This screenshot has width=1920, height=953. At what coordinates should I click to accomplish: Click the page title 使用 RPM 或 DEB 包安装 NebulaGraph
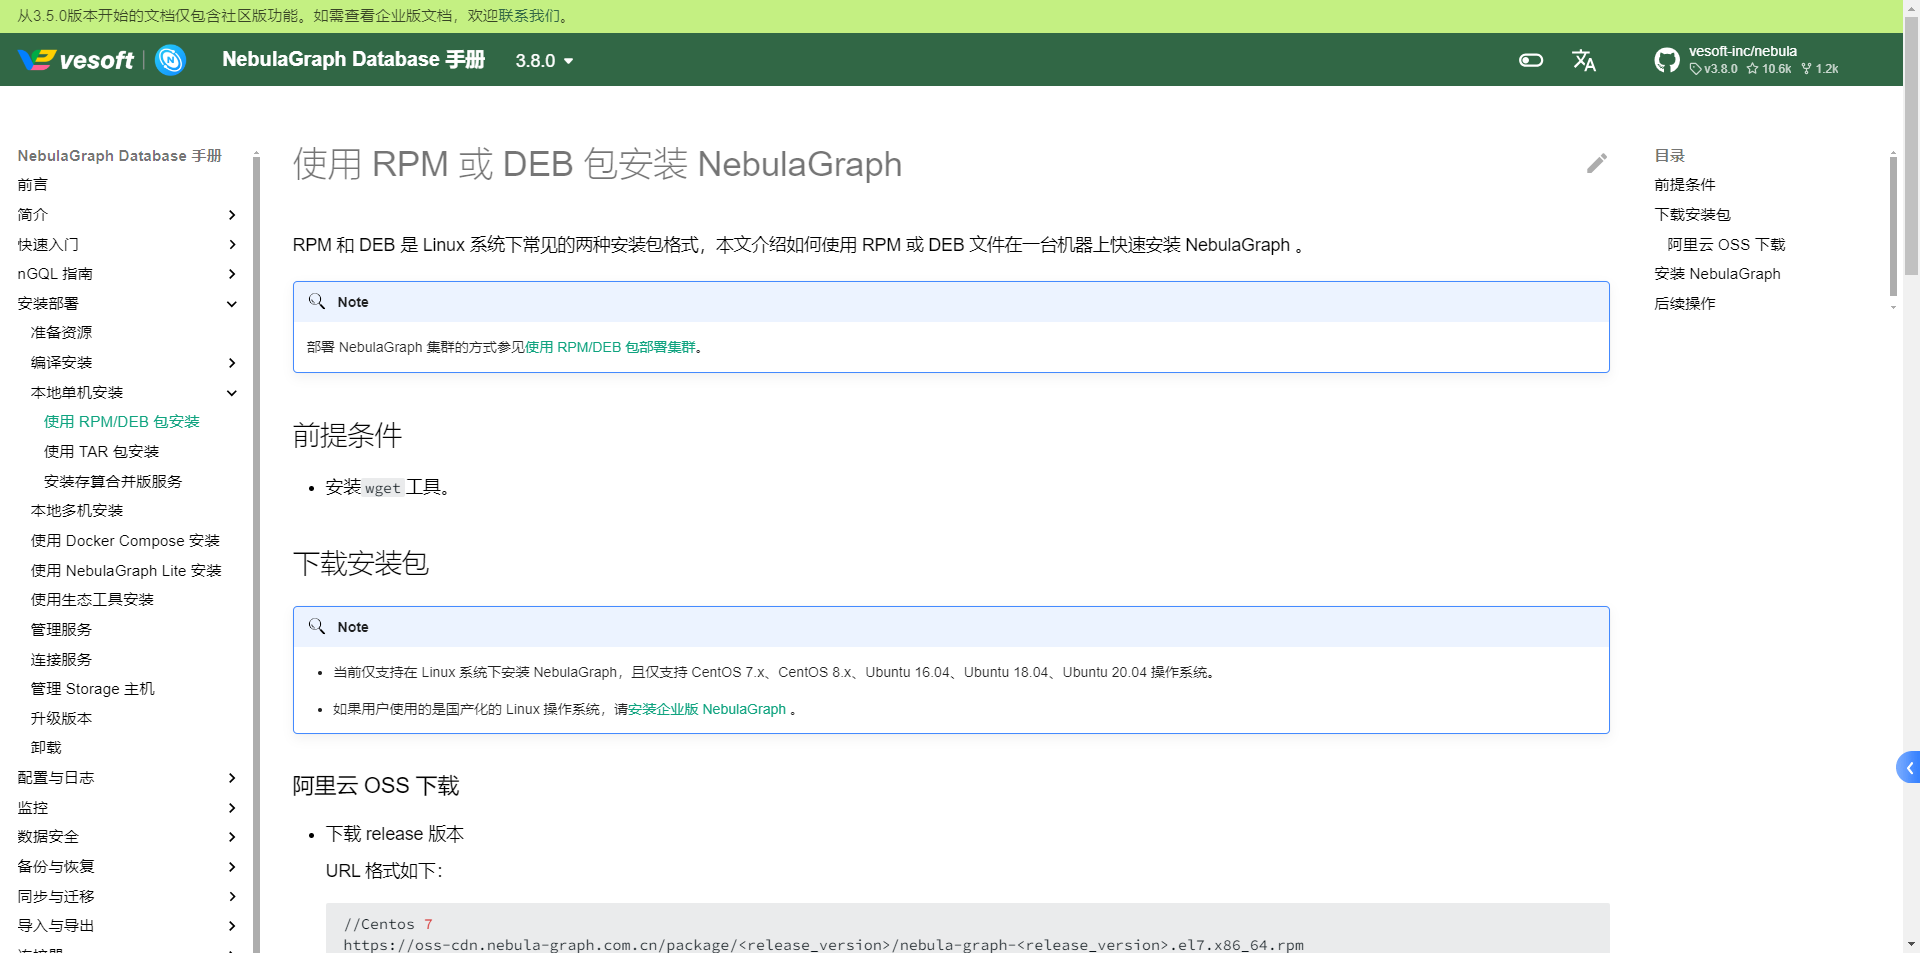[597, 164]
